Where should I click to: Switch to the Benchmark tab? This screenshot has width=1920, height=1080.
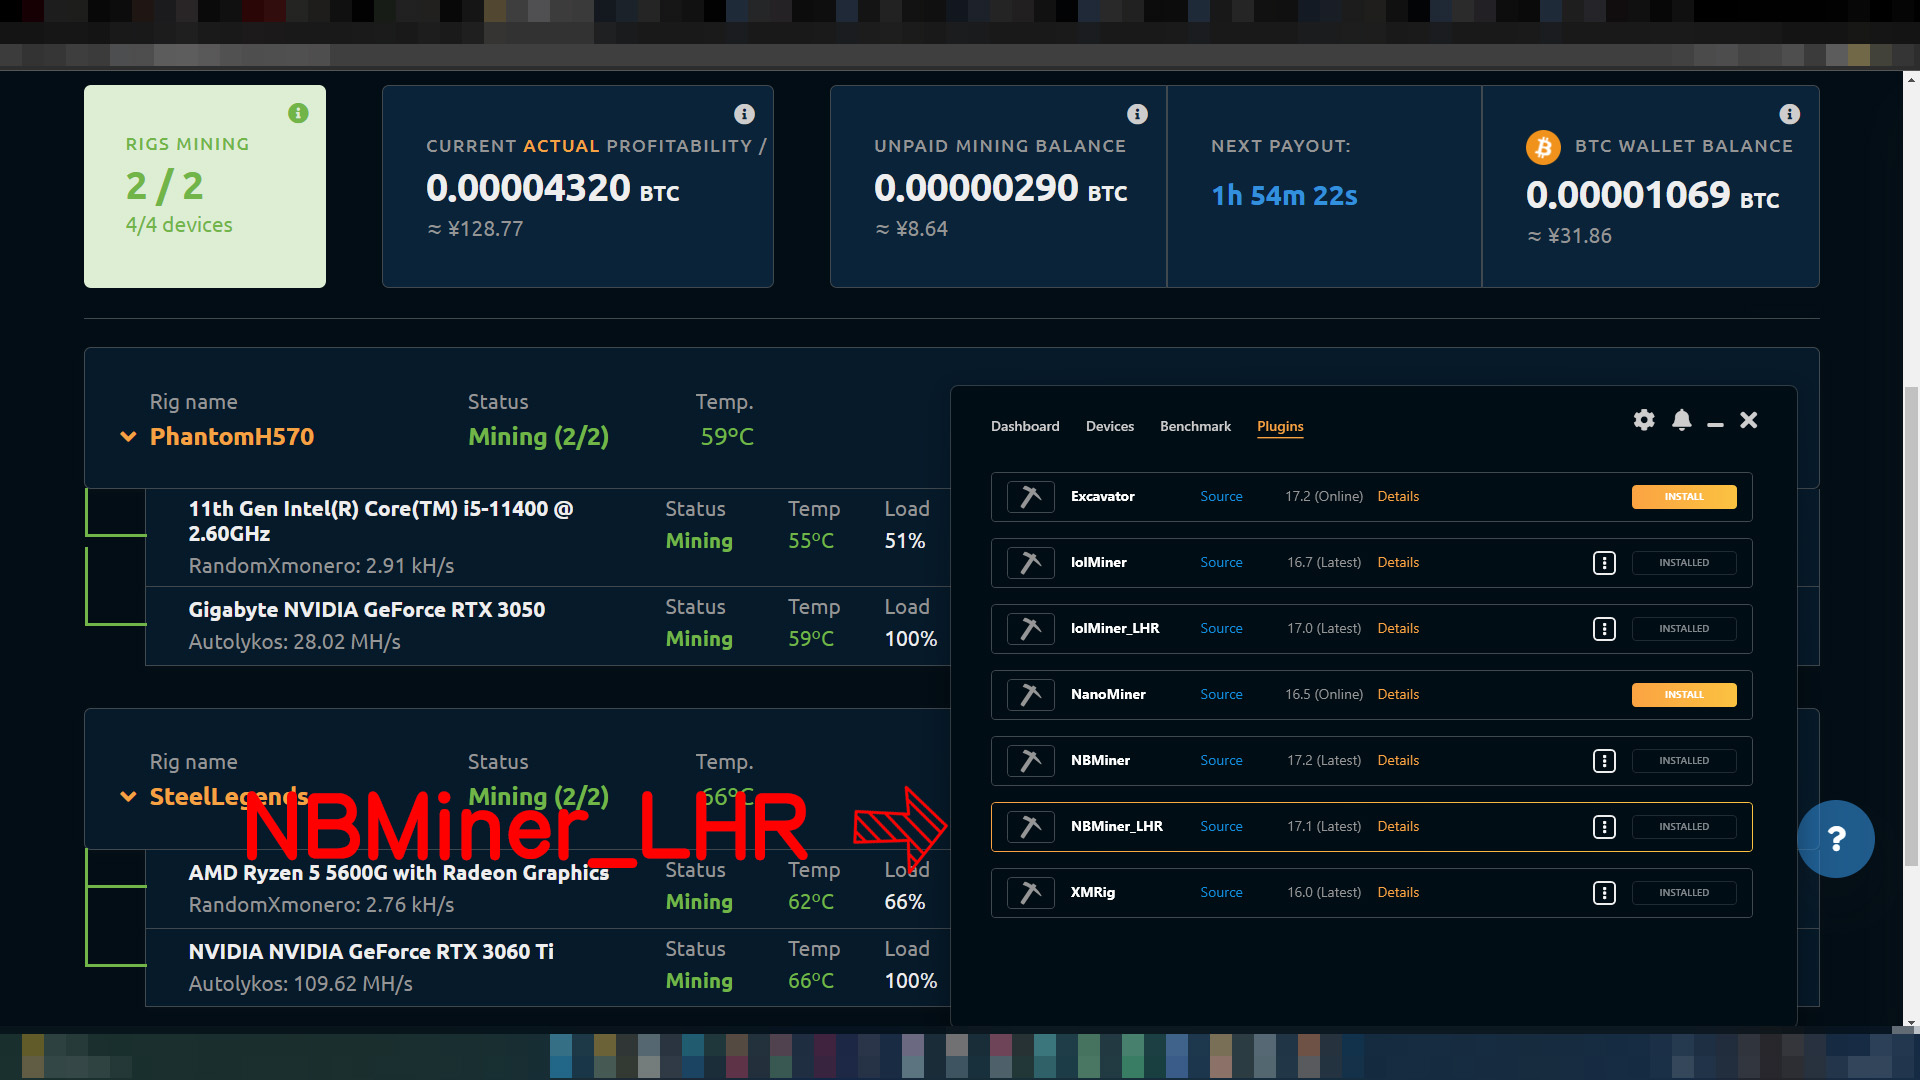tap(1195, 427)
